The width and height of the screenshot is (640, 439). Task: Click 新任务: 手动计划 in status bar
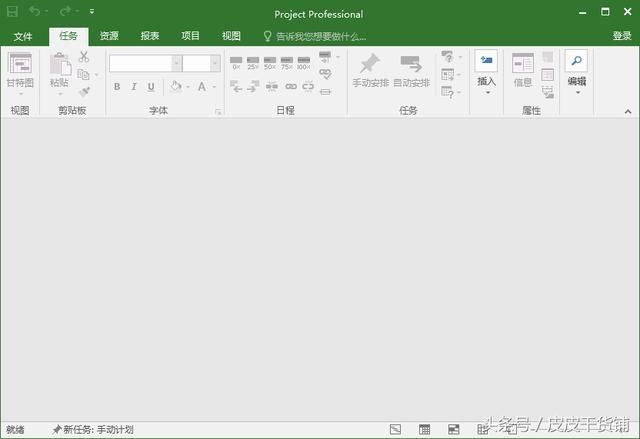tap(93, 429)
